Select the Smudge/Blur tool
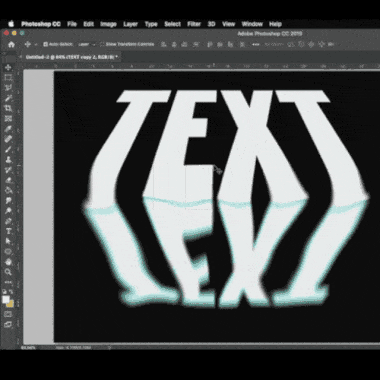The height and width of the screenshot is (380, 380). pos(9,201)
